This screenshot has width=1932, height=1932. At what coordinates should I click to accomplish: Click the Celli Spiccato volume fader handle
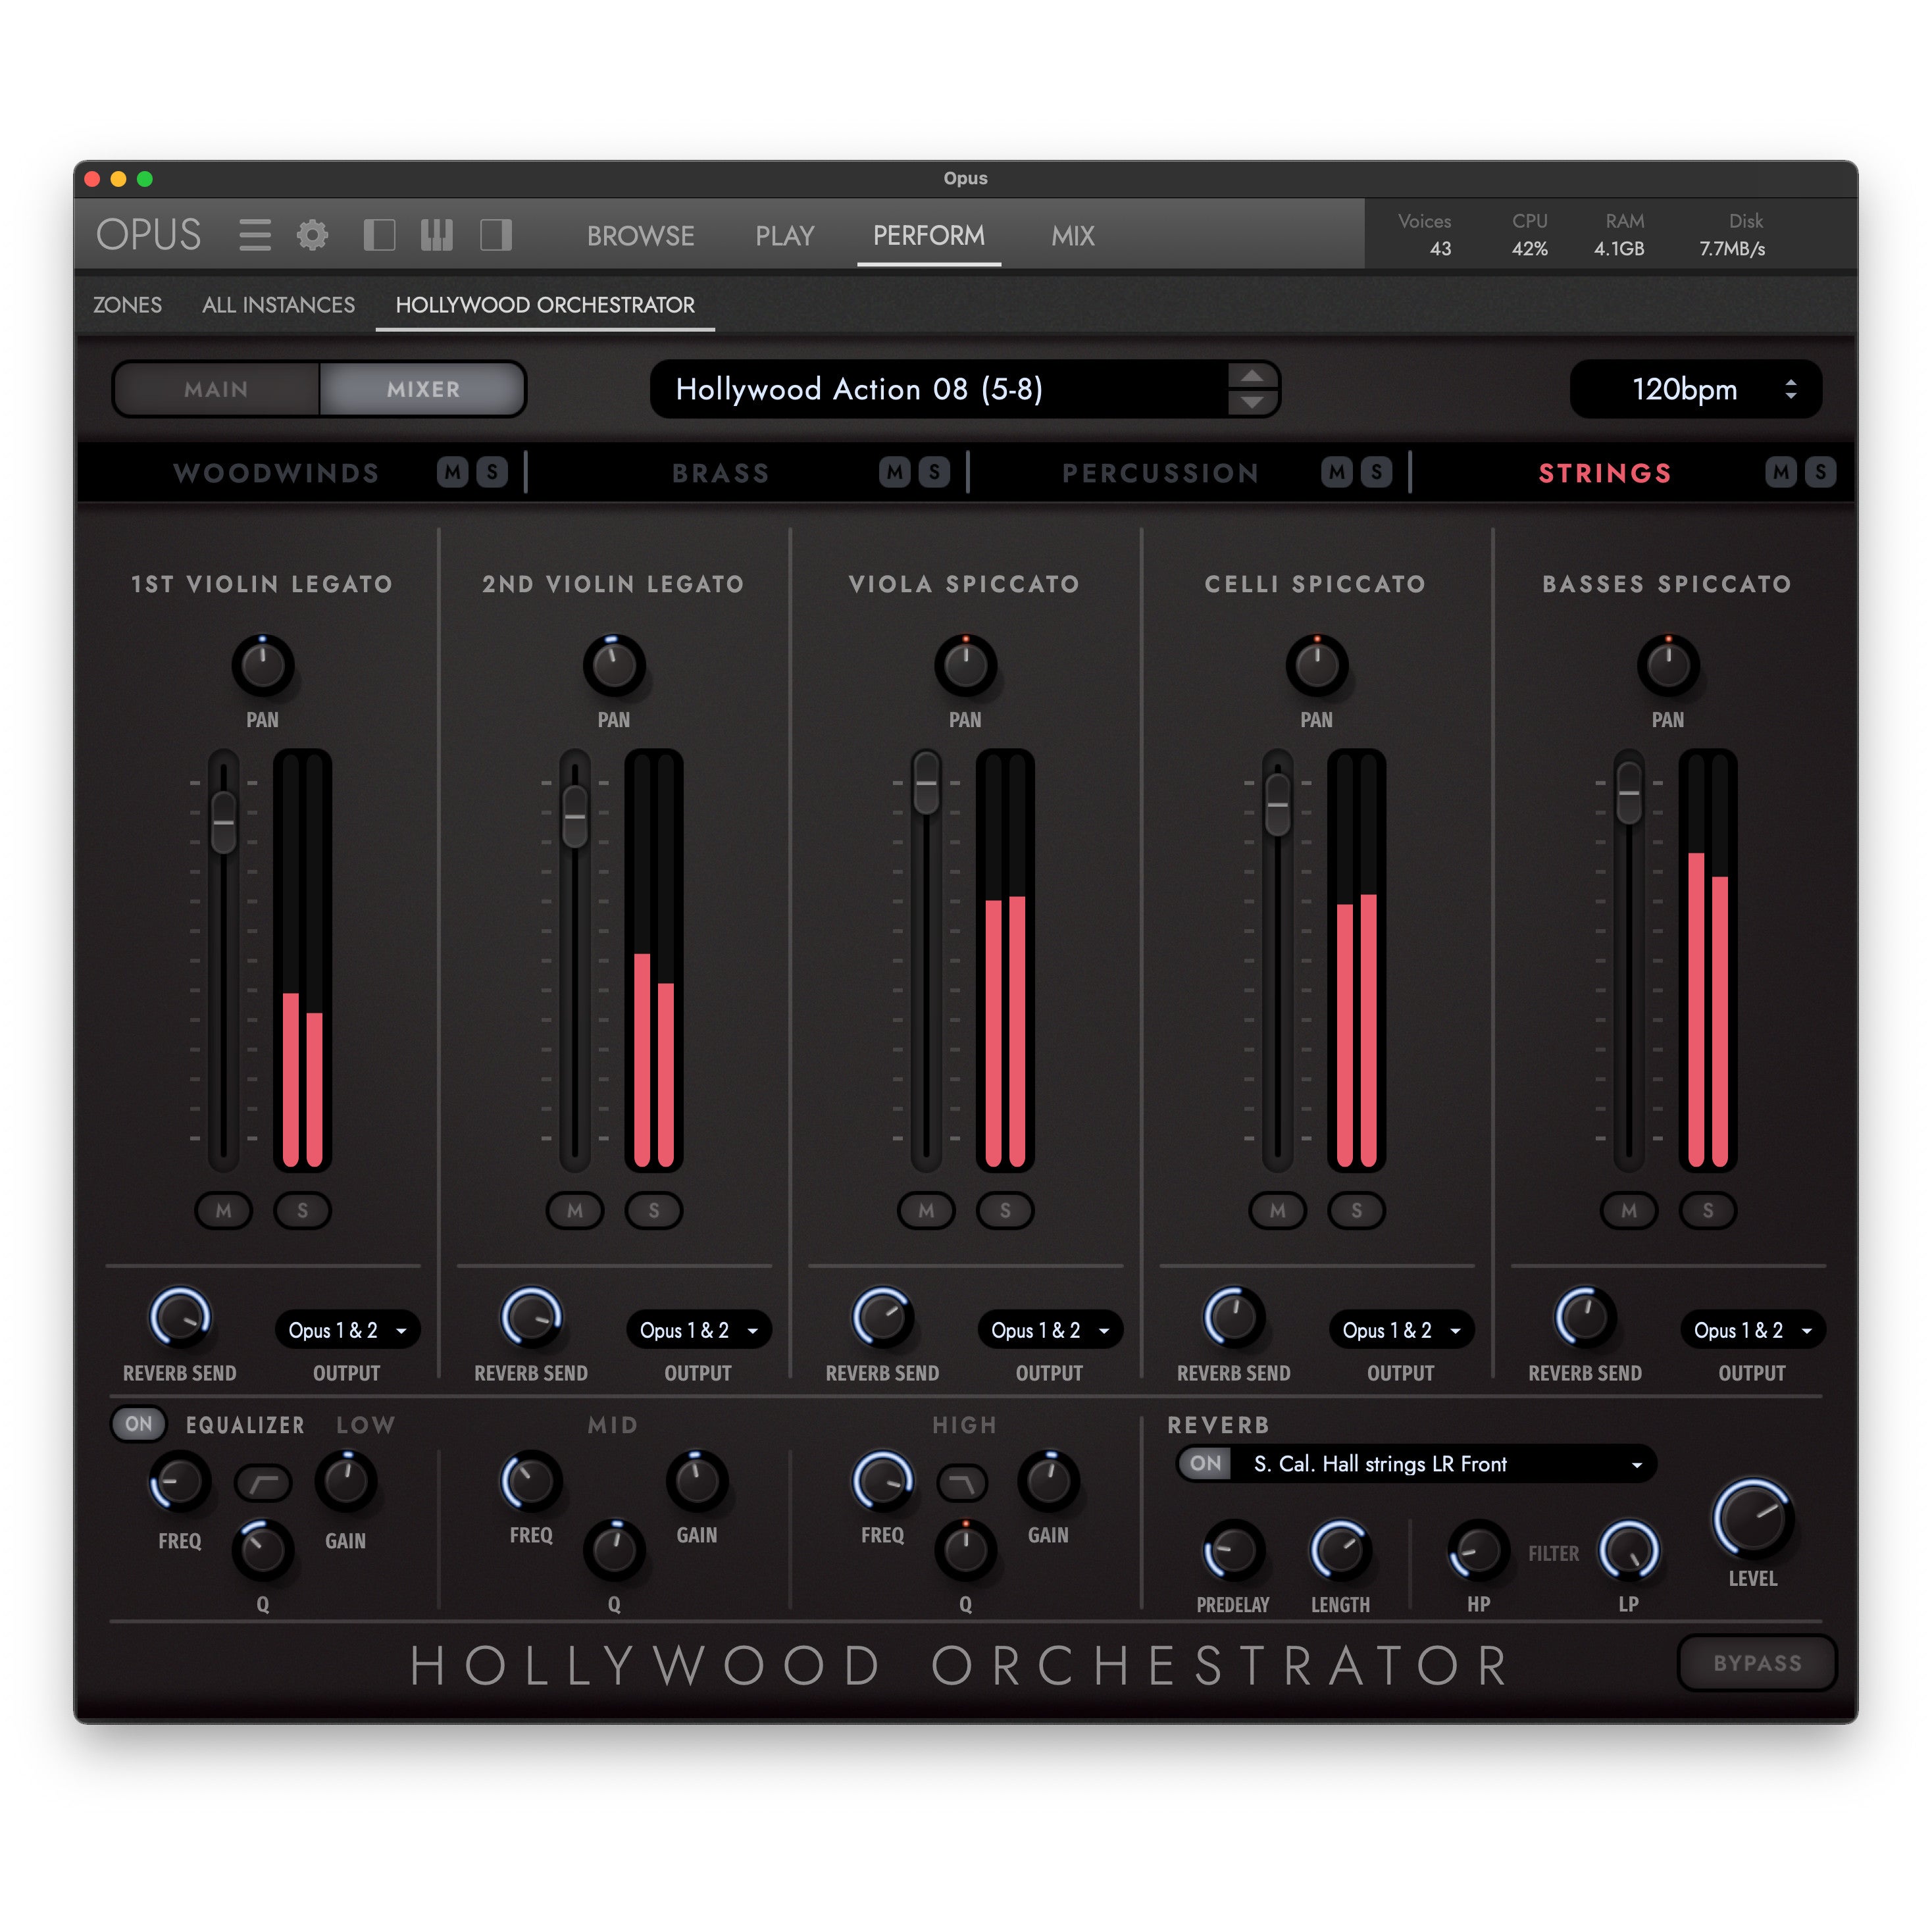1278,804
